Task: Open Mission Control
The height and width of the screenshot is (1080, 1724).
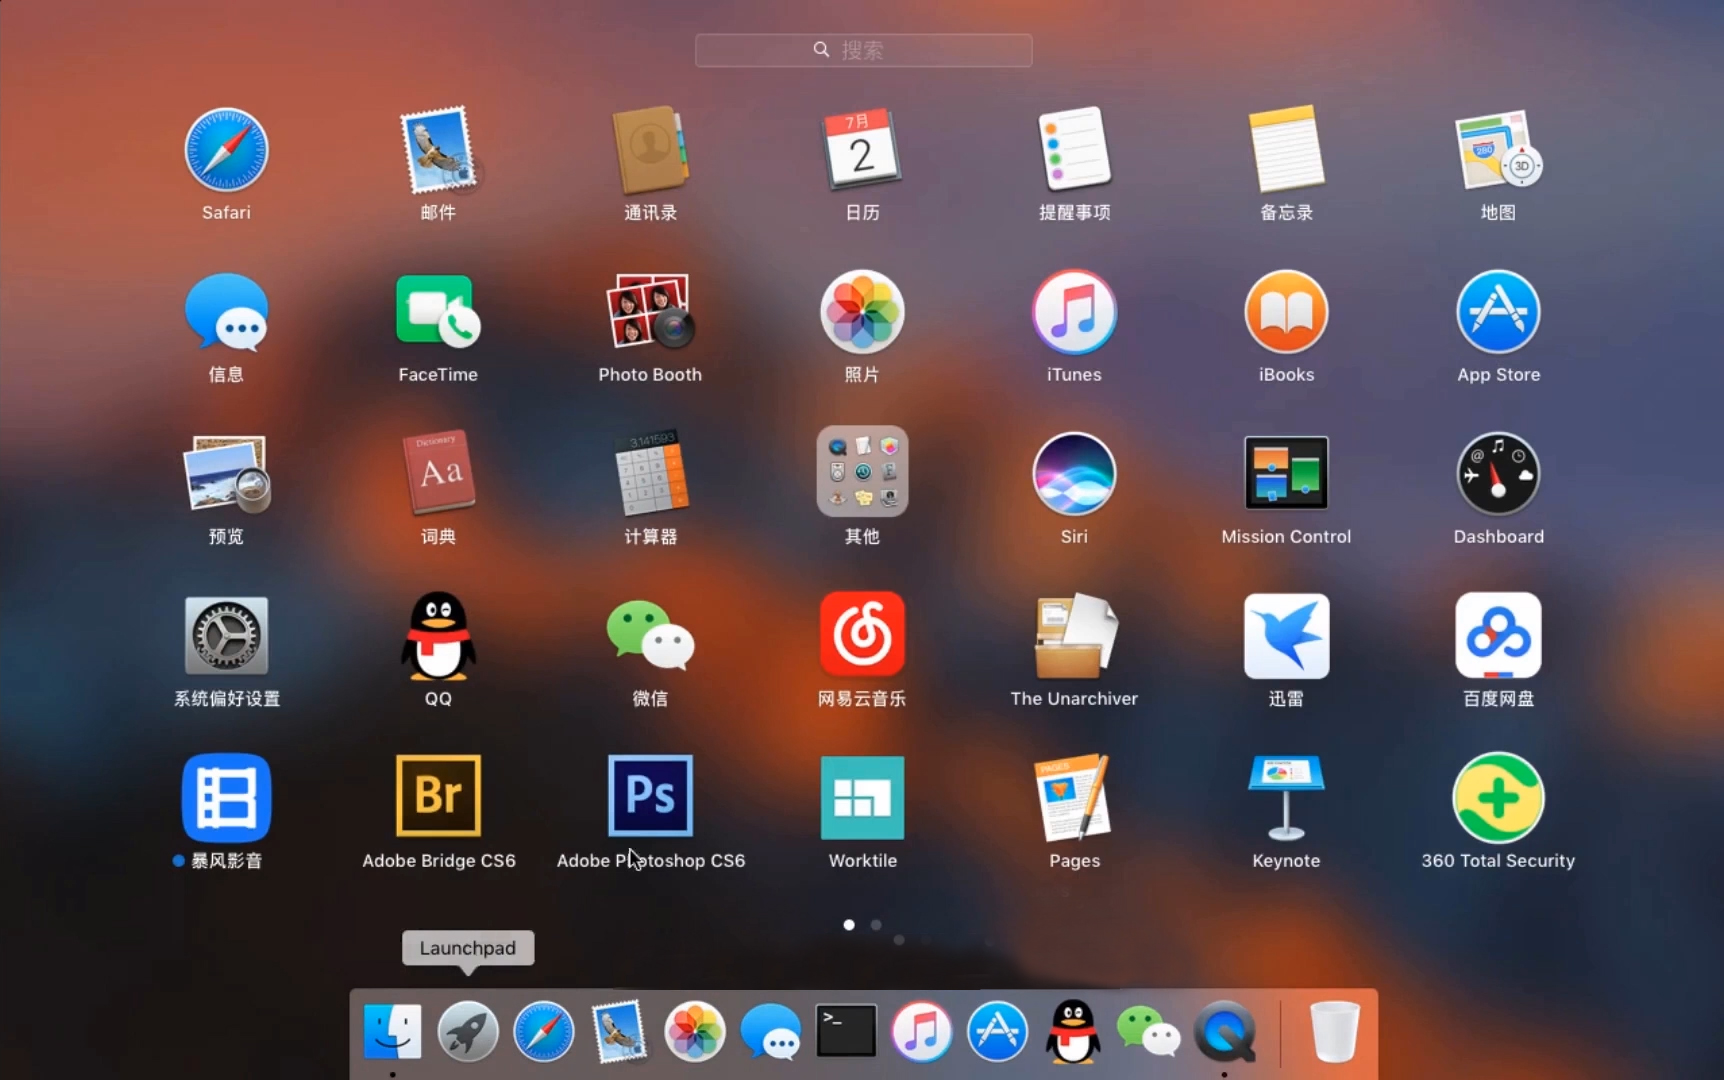Action: click(1287, 474)
